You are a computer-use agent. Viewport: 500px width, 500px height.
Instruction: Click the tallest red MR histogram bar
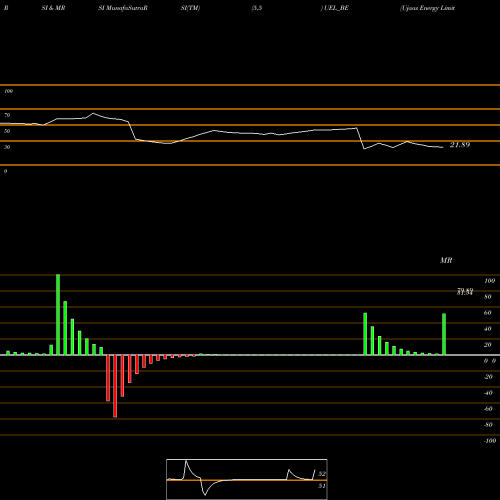(115, 386)
